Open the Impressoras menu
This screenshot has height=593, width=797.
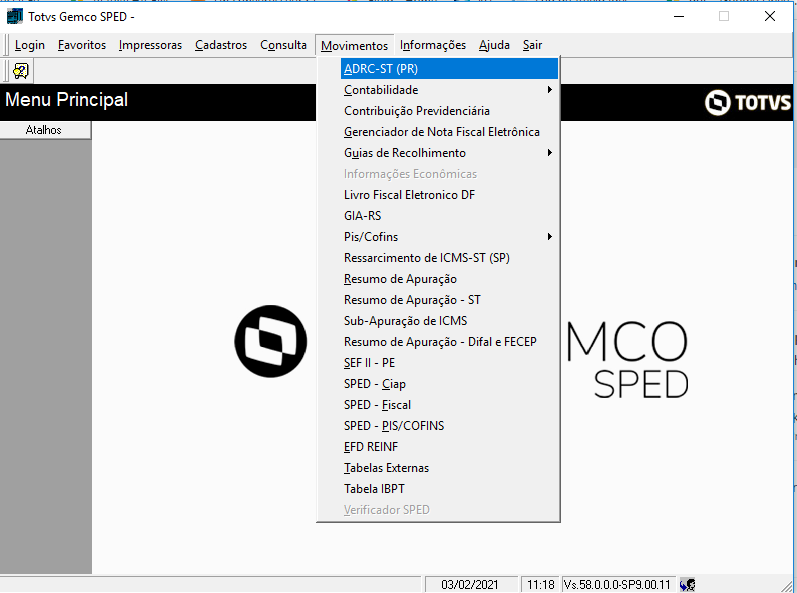(150, 45)
